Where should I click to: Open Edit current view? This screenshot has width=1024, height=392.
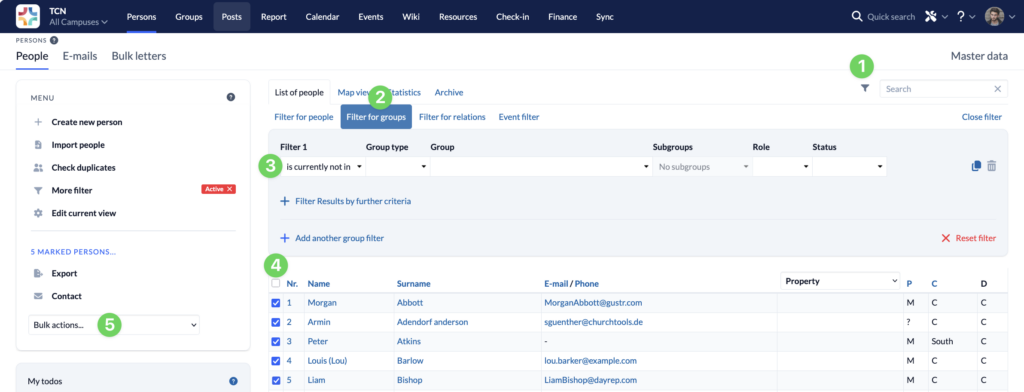[x=84, y=213]
